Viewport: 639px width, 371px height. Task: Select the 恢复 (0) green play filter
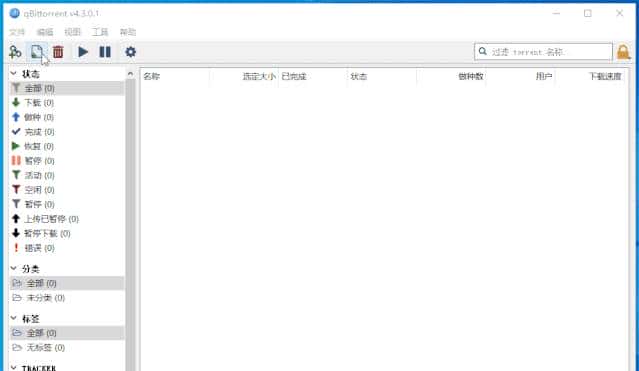click(67, 146)
